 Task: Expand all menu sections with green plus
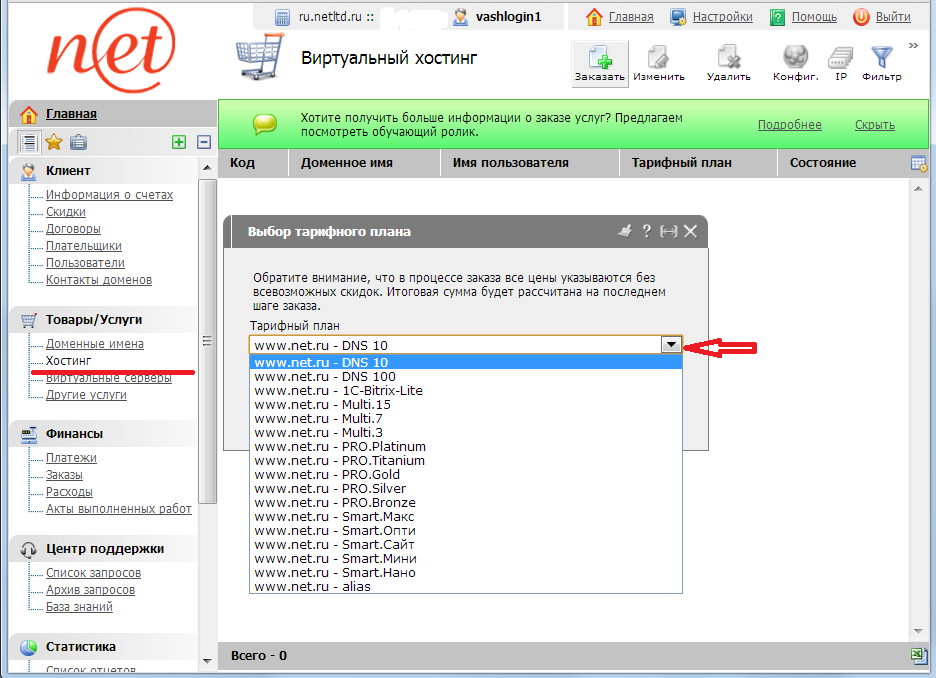pos(179,142)
